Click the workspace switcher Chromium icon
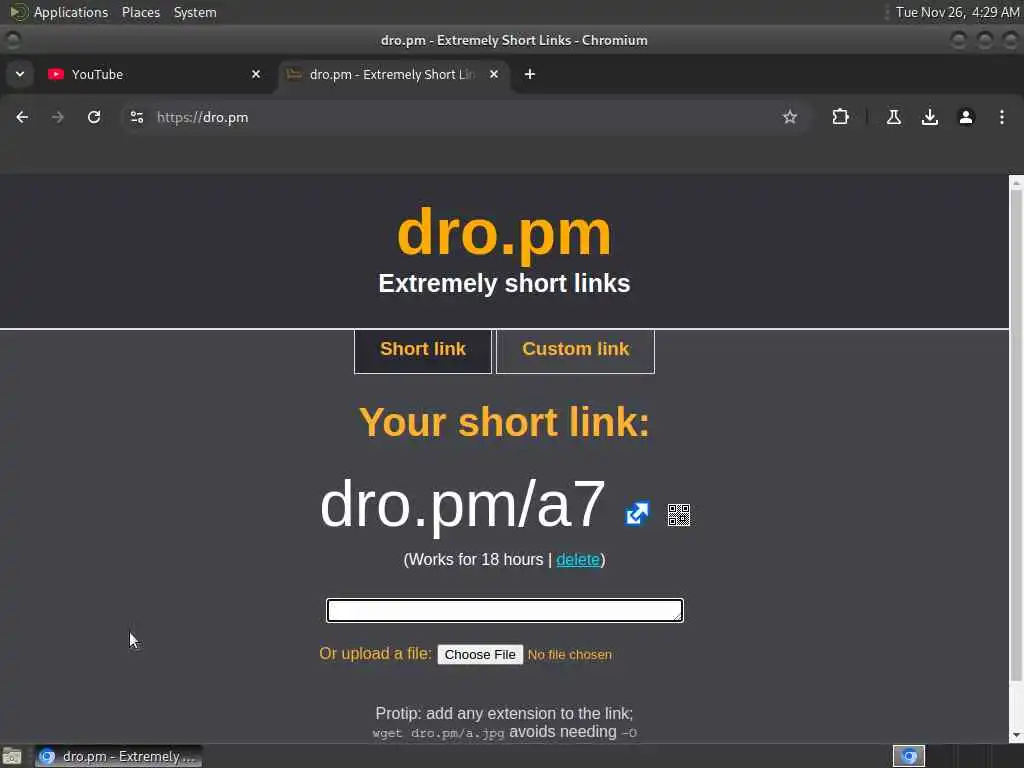Image resolution: width=1024 pixels, height=768 pixels. (x=909, y=756)
